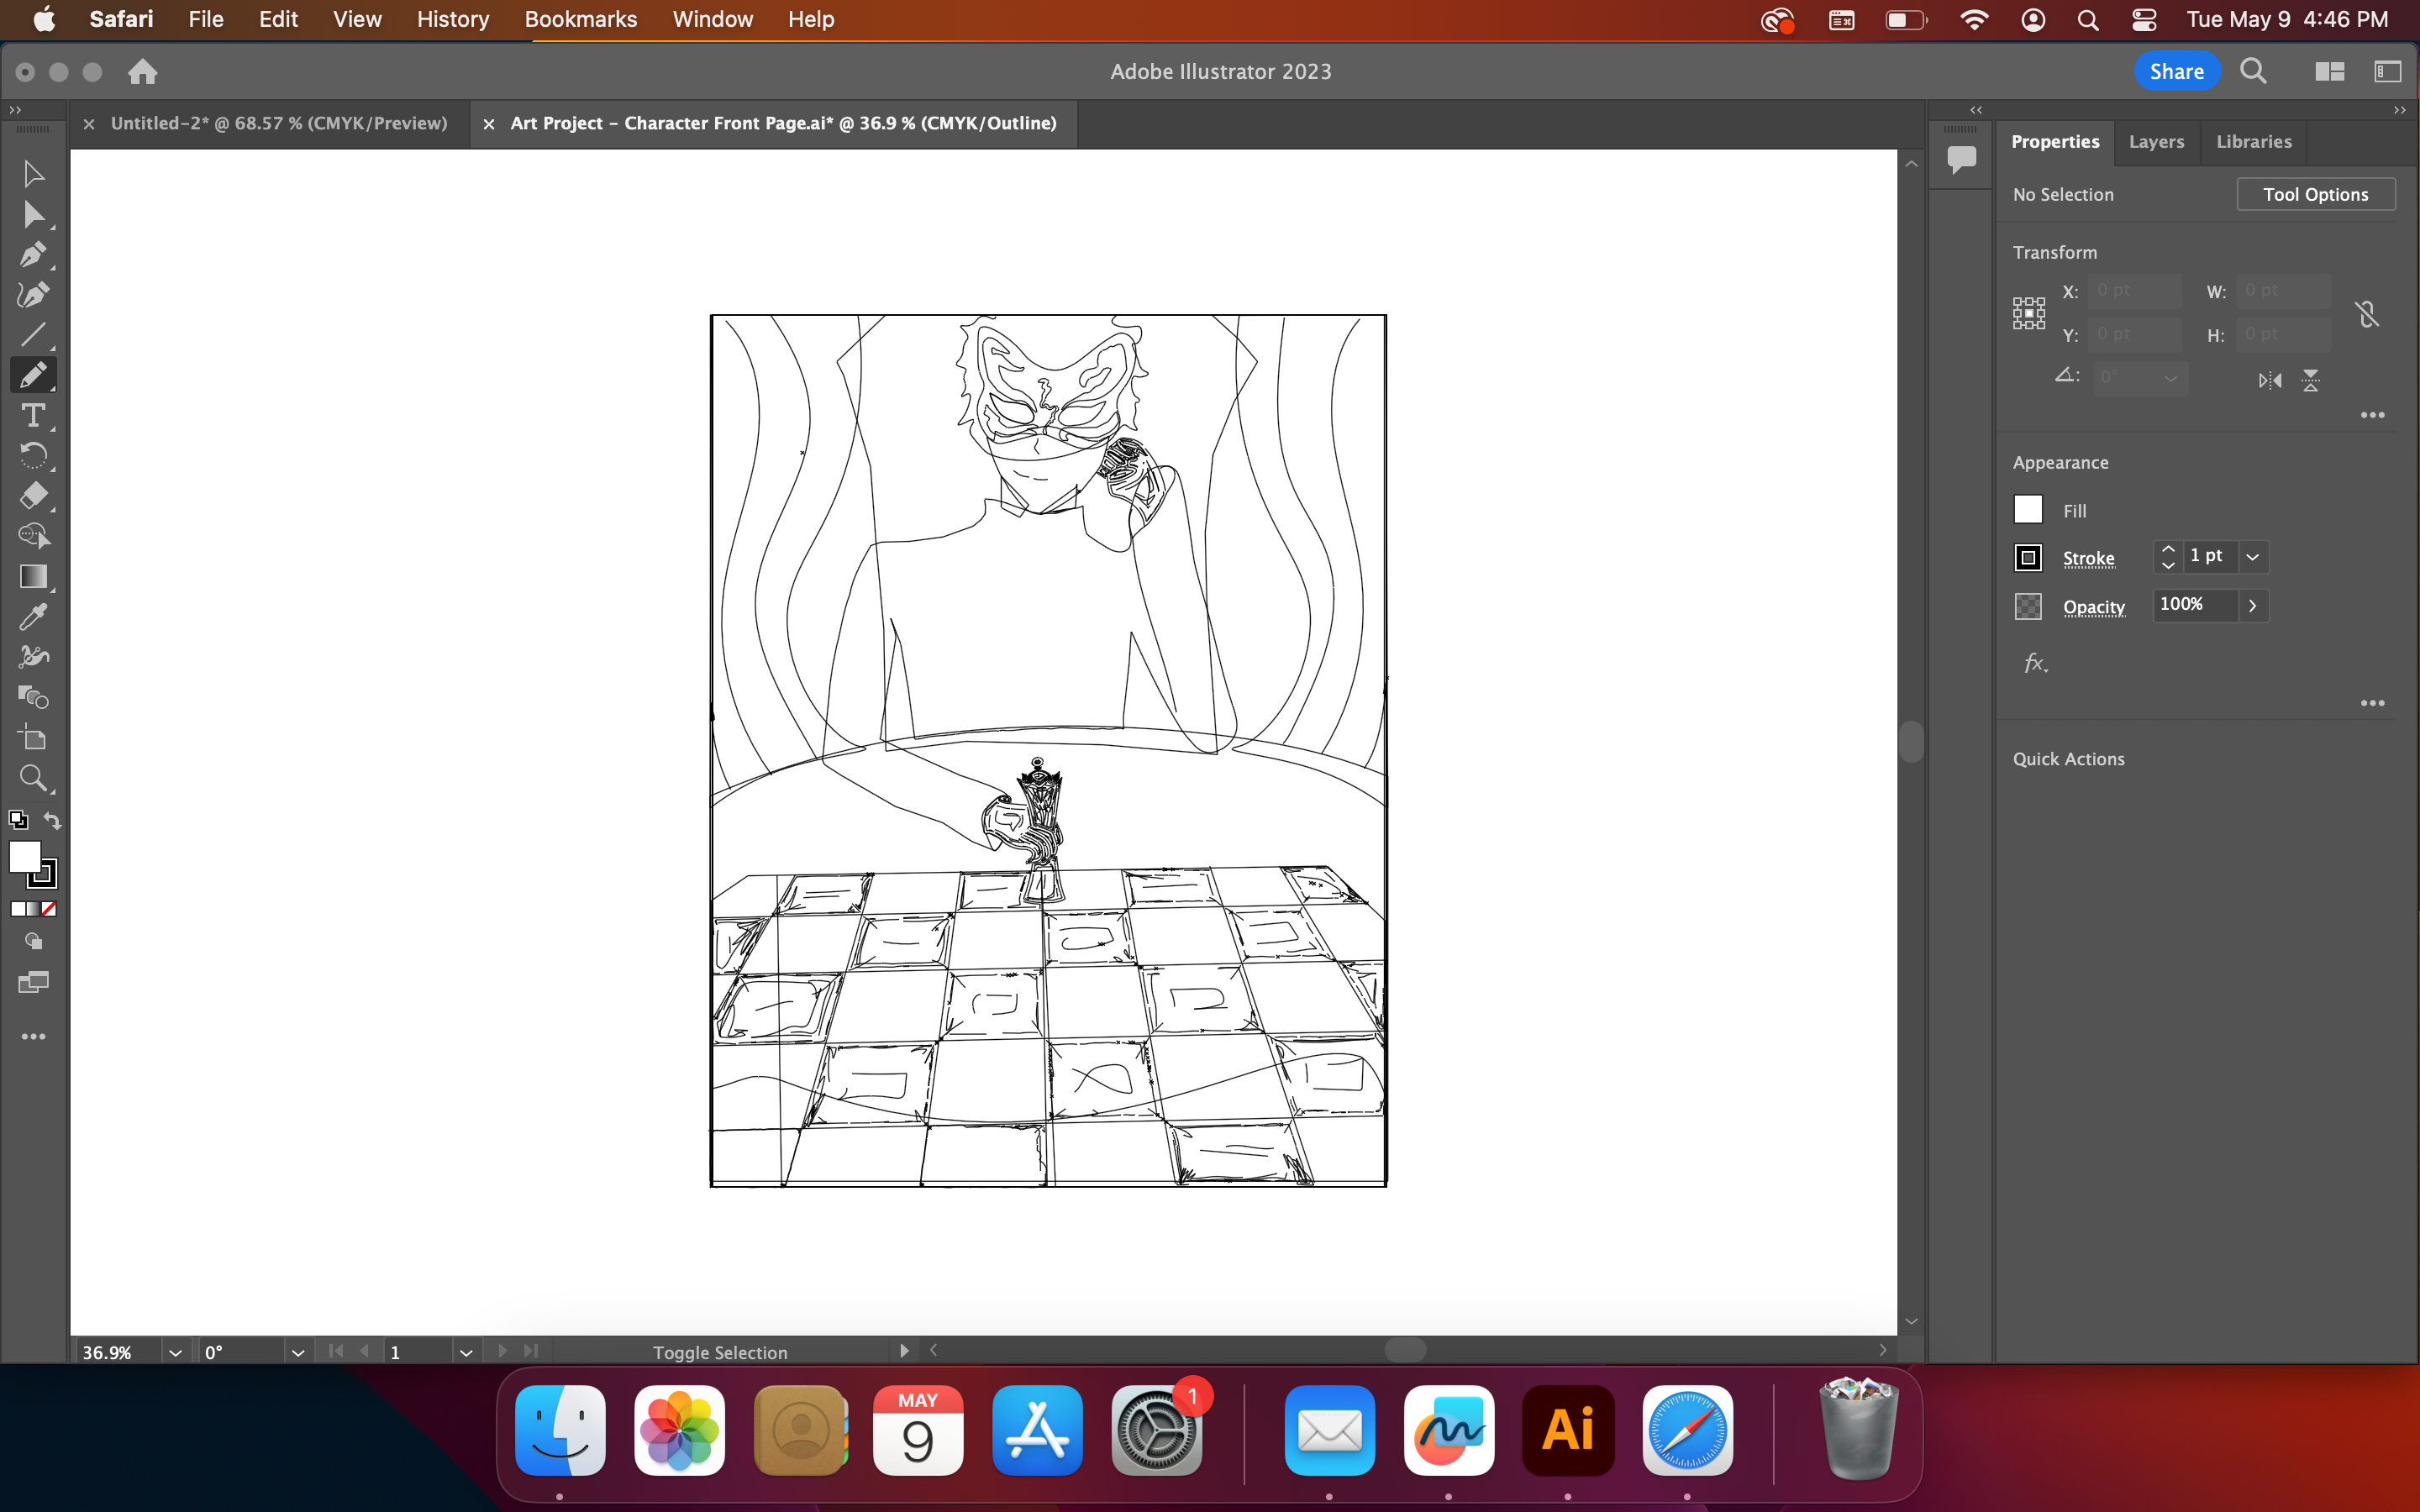Activate the Zoom tool

33,779
